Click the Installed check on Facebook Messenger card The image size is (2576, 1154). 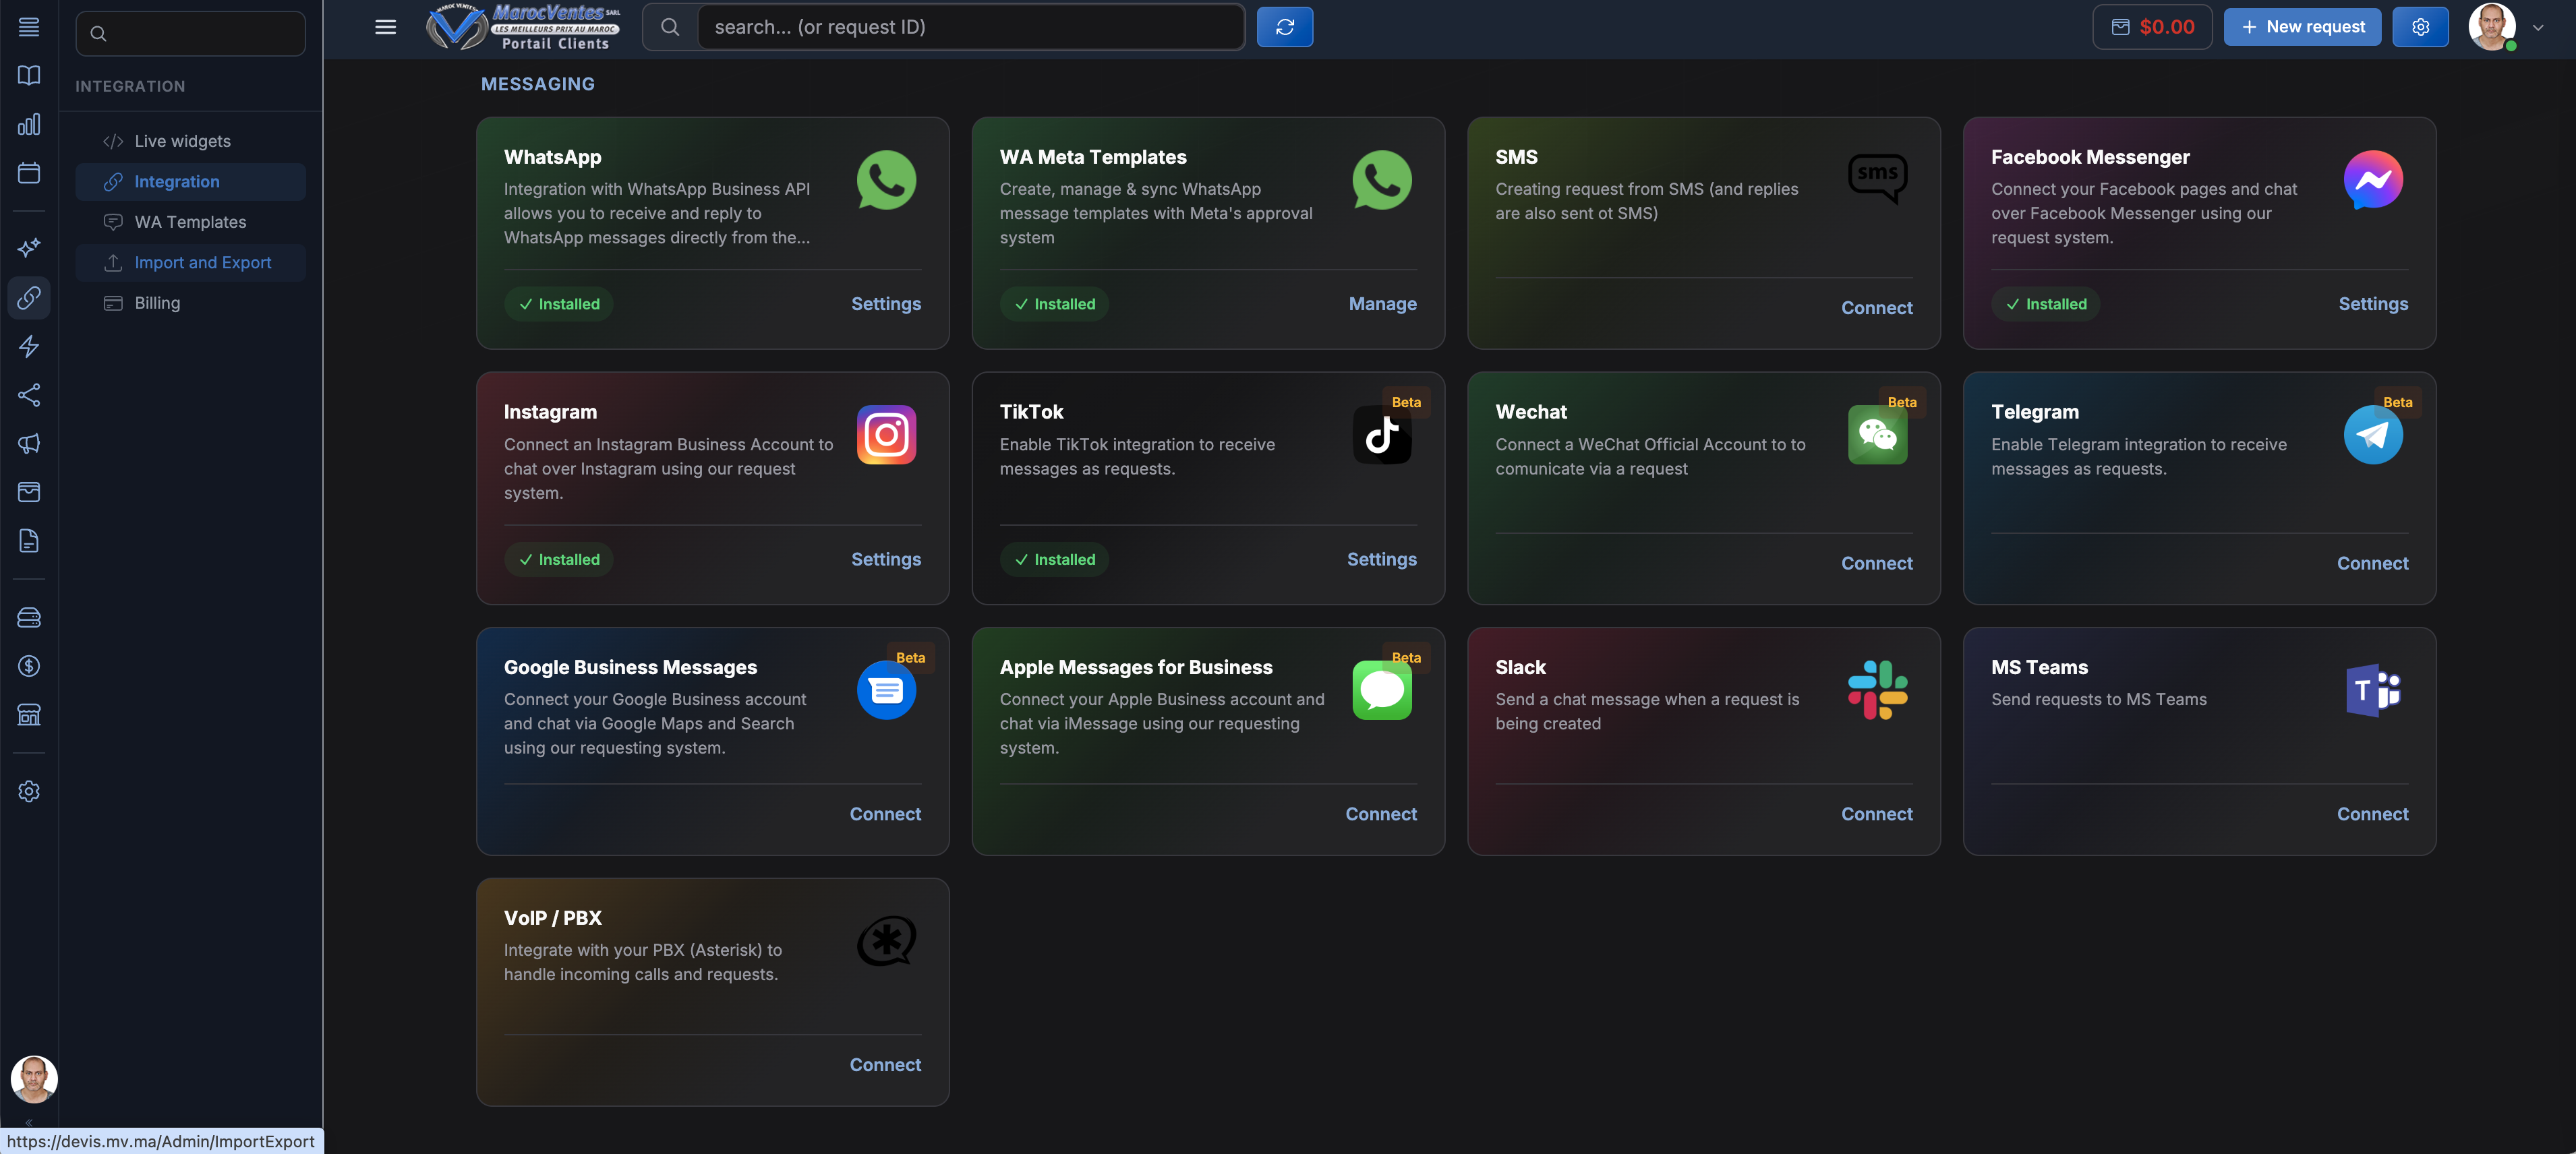pyautogui.click(x=2046, y=303)
